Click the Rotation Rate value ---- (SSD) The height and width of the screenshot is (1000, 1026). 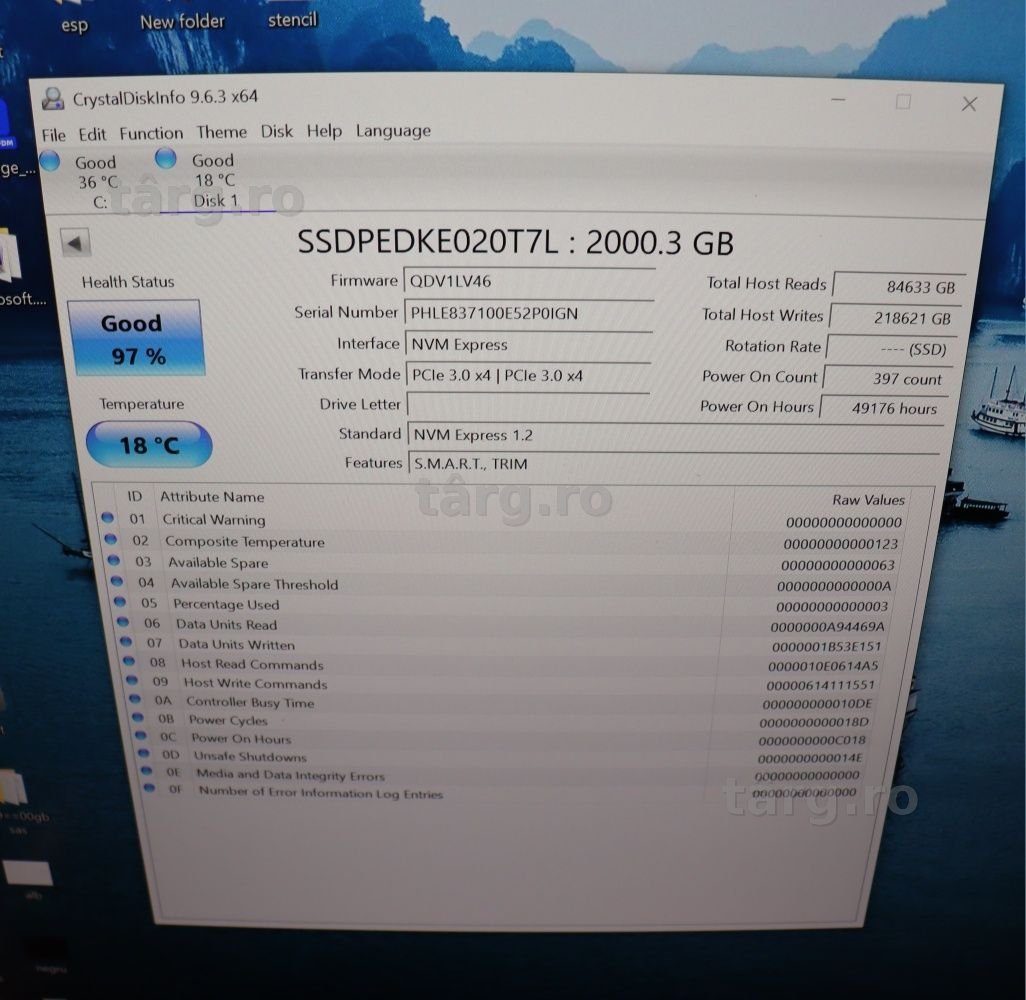tap(891, 349)
